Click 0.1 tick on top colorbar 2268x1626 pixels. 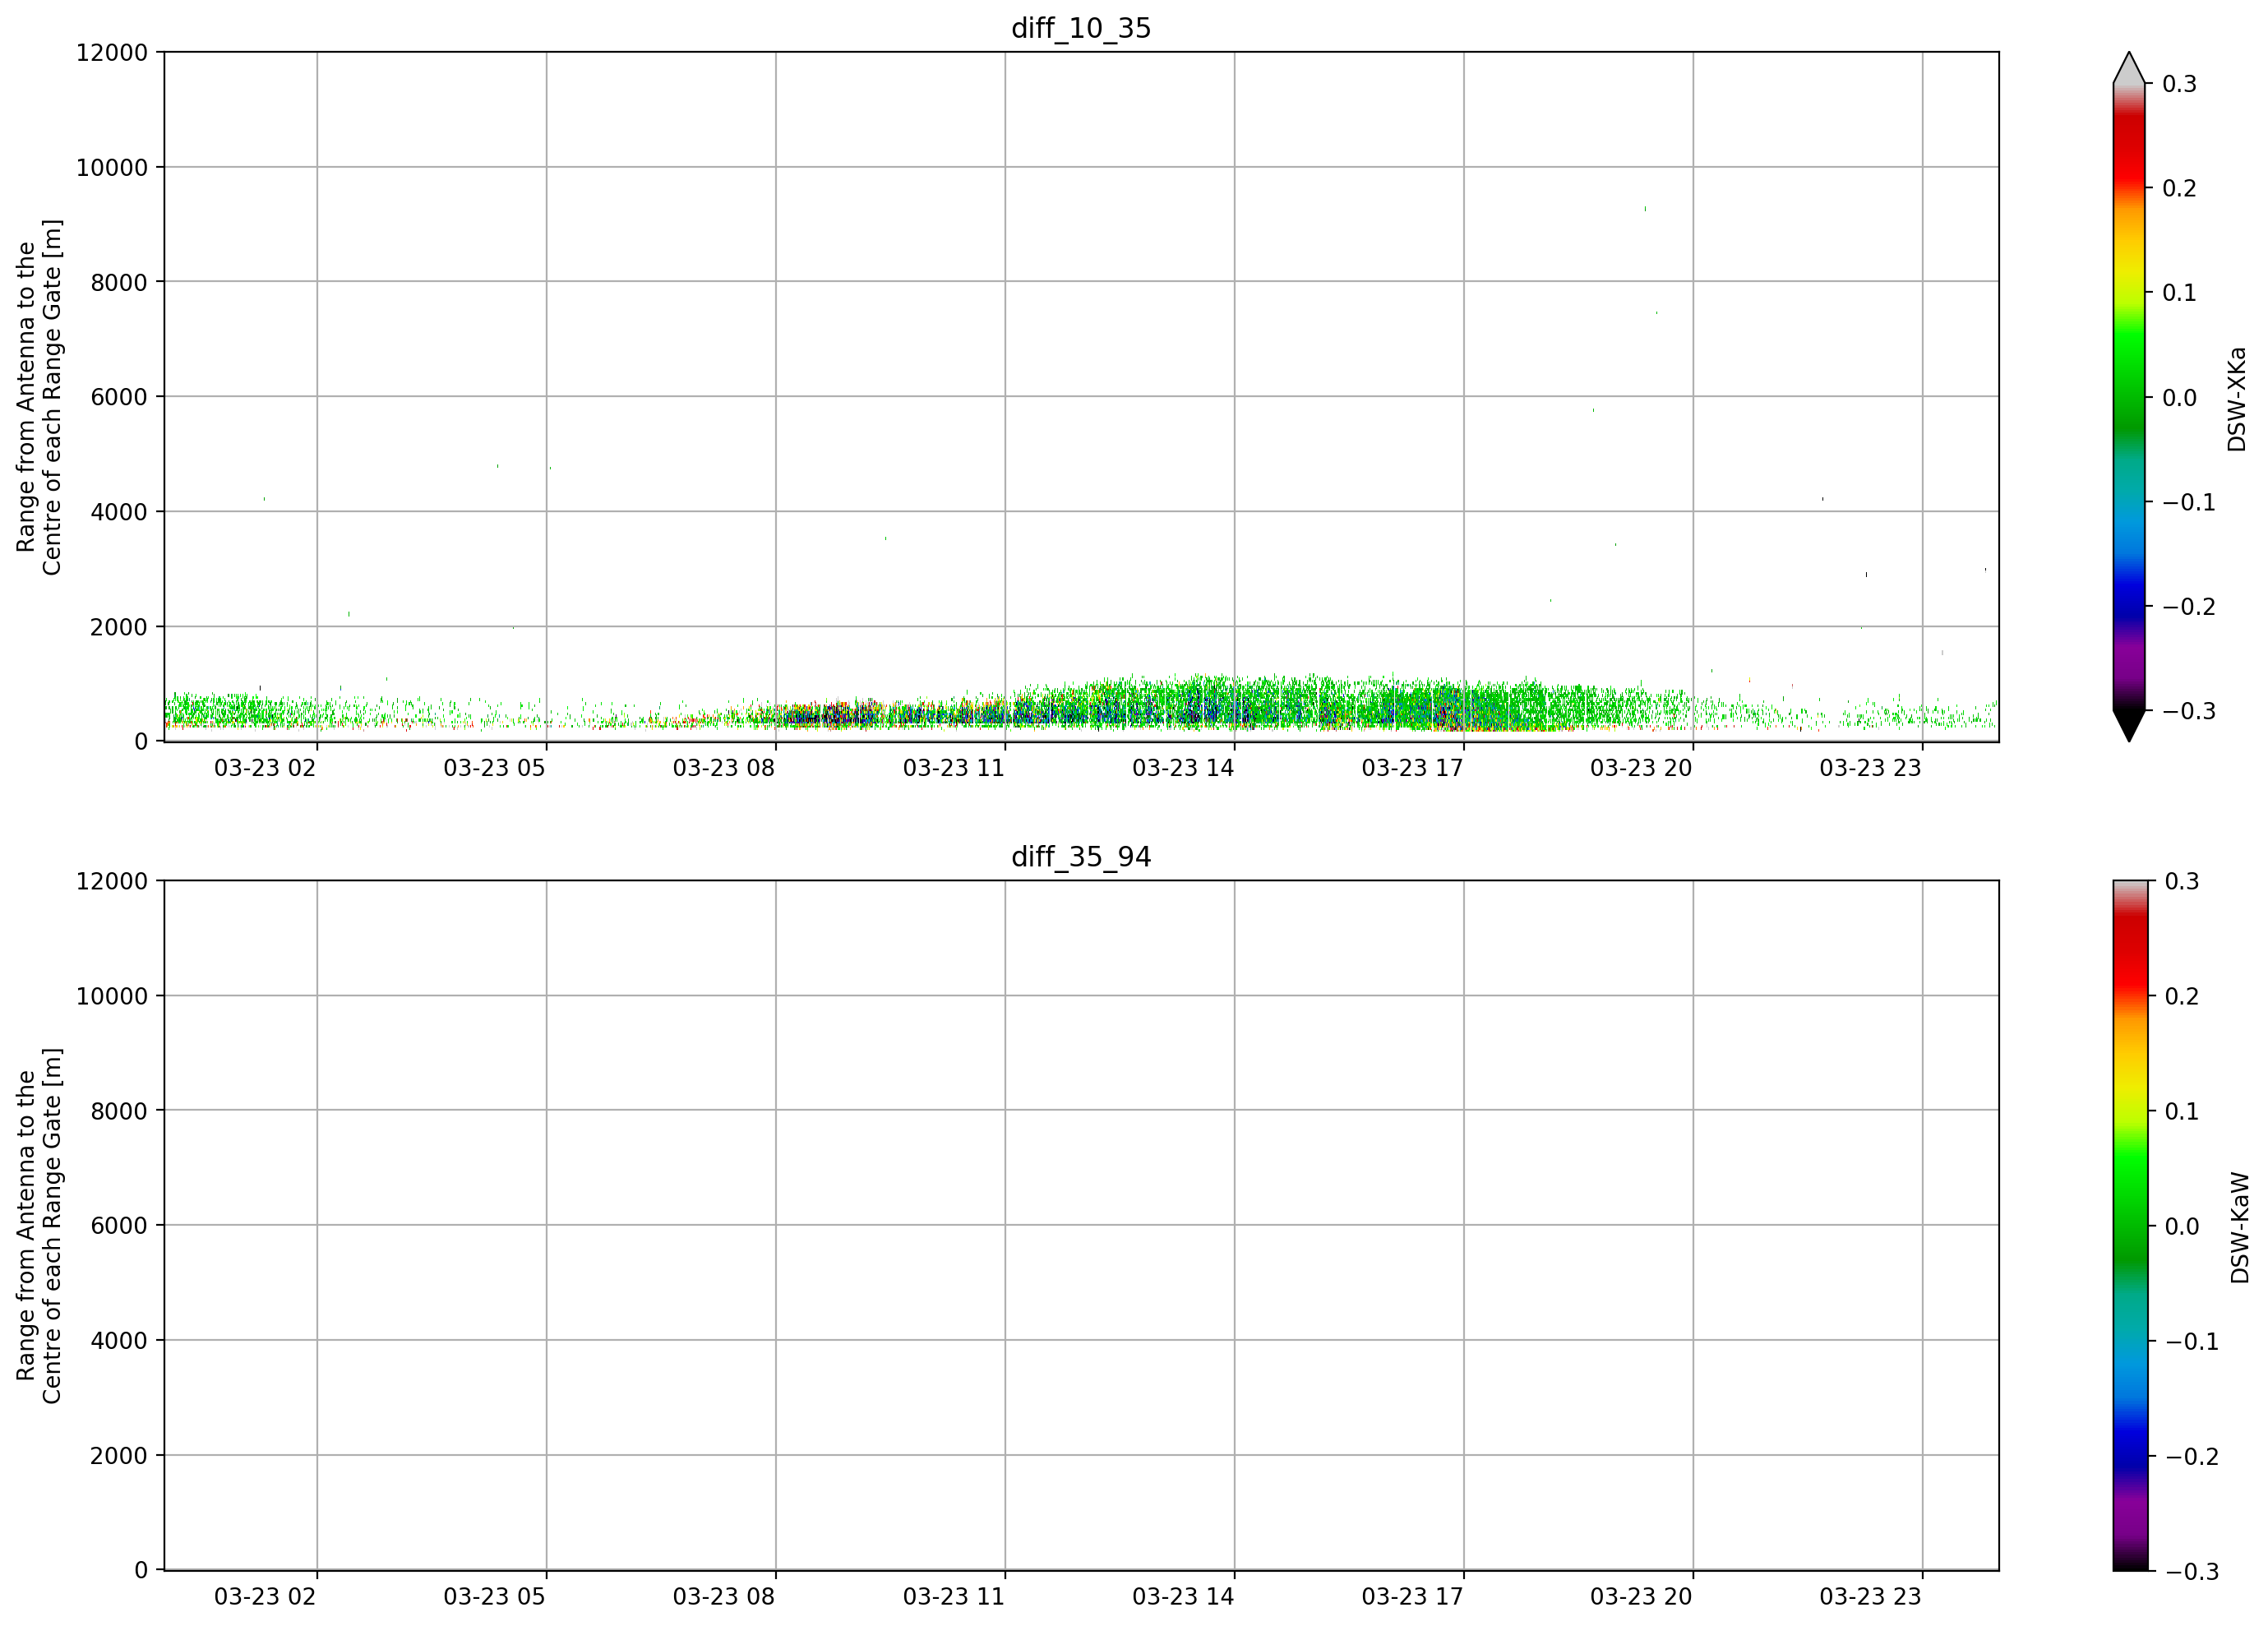2179,293
